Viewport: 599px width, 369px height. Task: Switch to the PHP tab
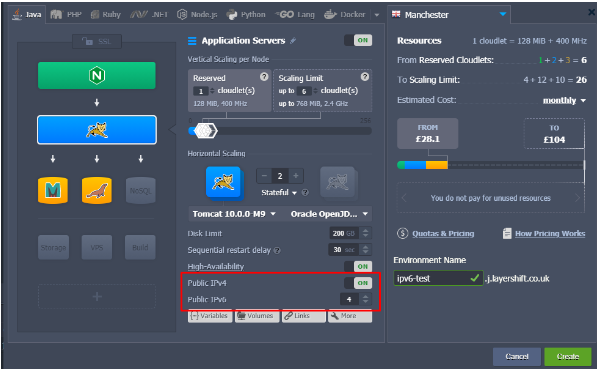(x=66, y=15)
